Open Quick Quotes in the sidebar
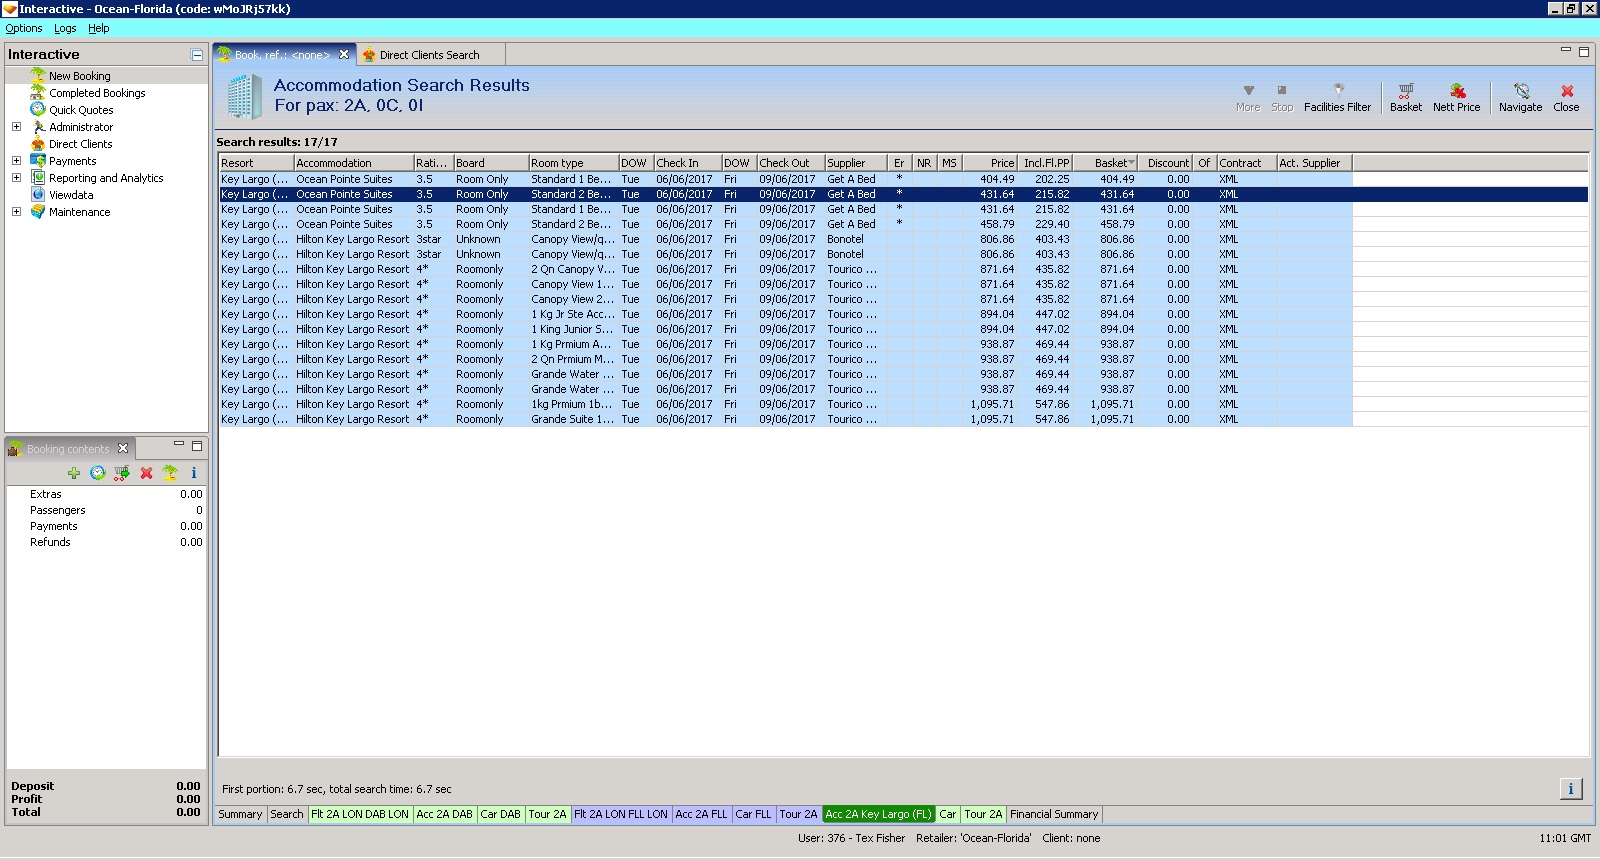The height and width of the screenshot is (860, 1600). click(81, 110)
